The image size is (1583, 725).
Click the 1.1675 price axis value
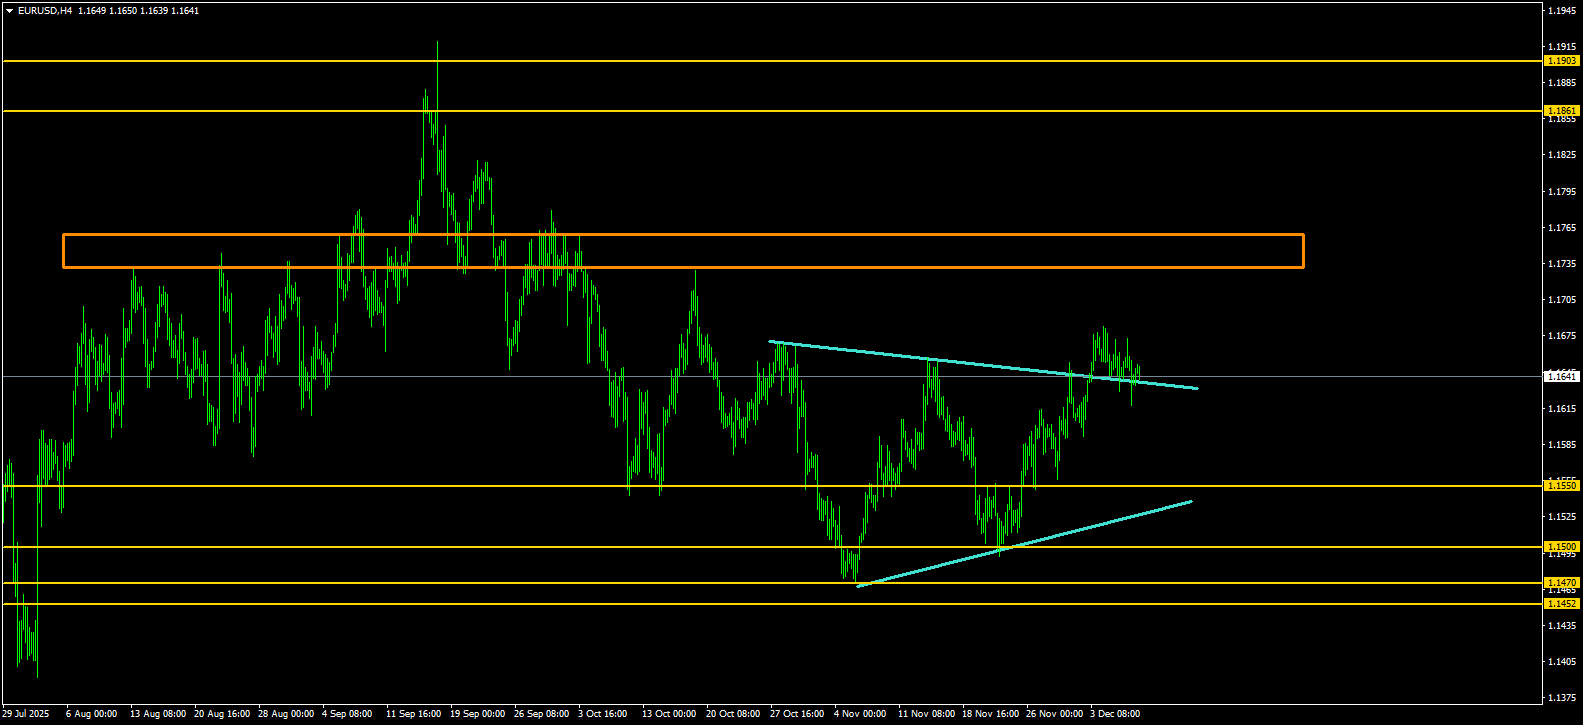[1562, 336]
